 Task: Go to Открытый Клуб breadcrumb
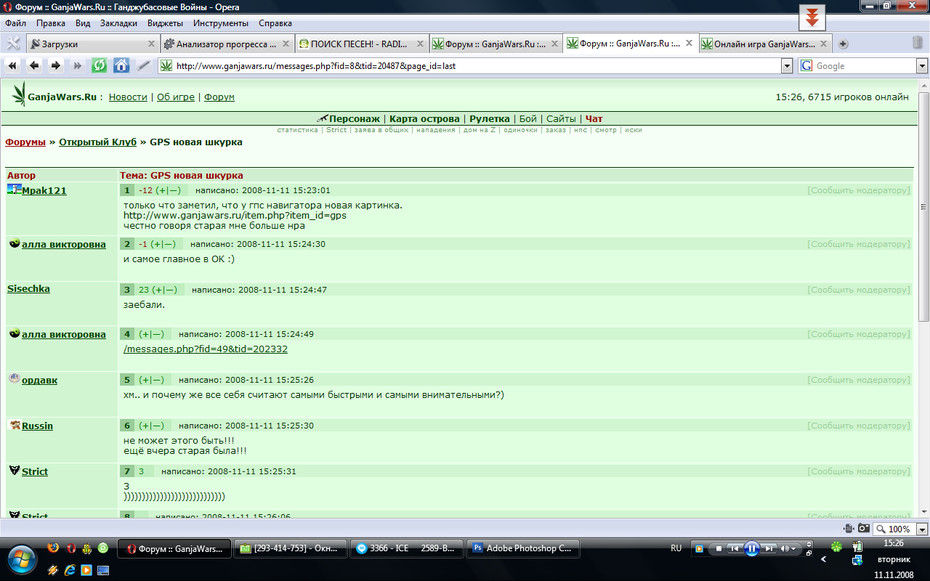point(97,142)
